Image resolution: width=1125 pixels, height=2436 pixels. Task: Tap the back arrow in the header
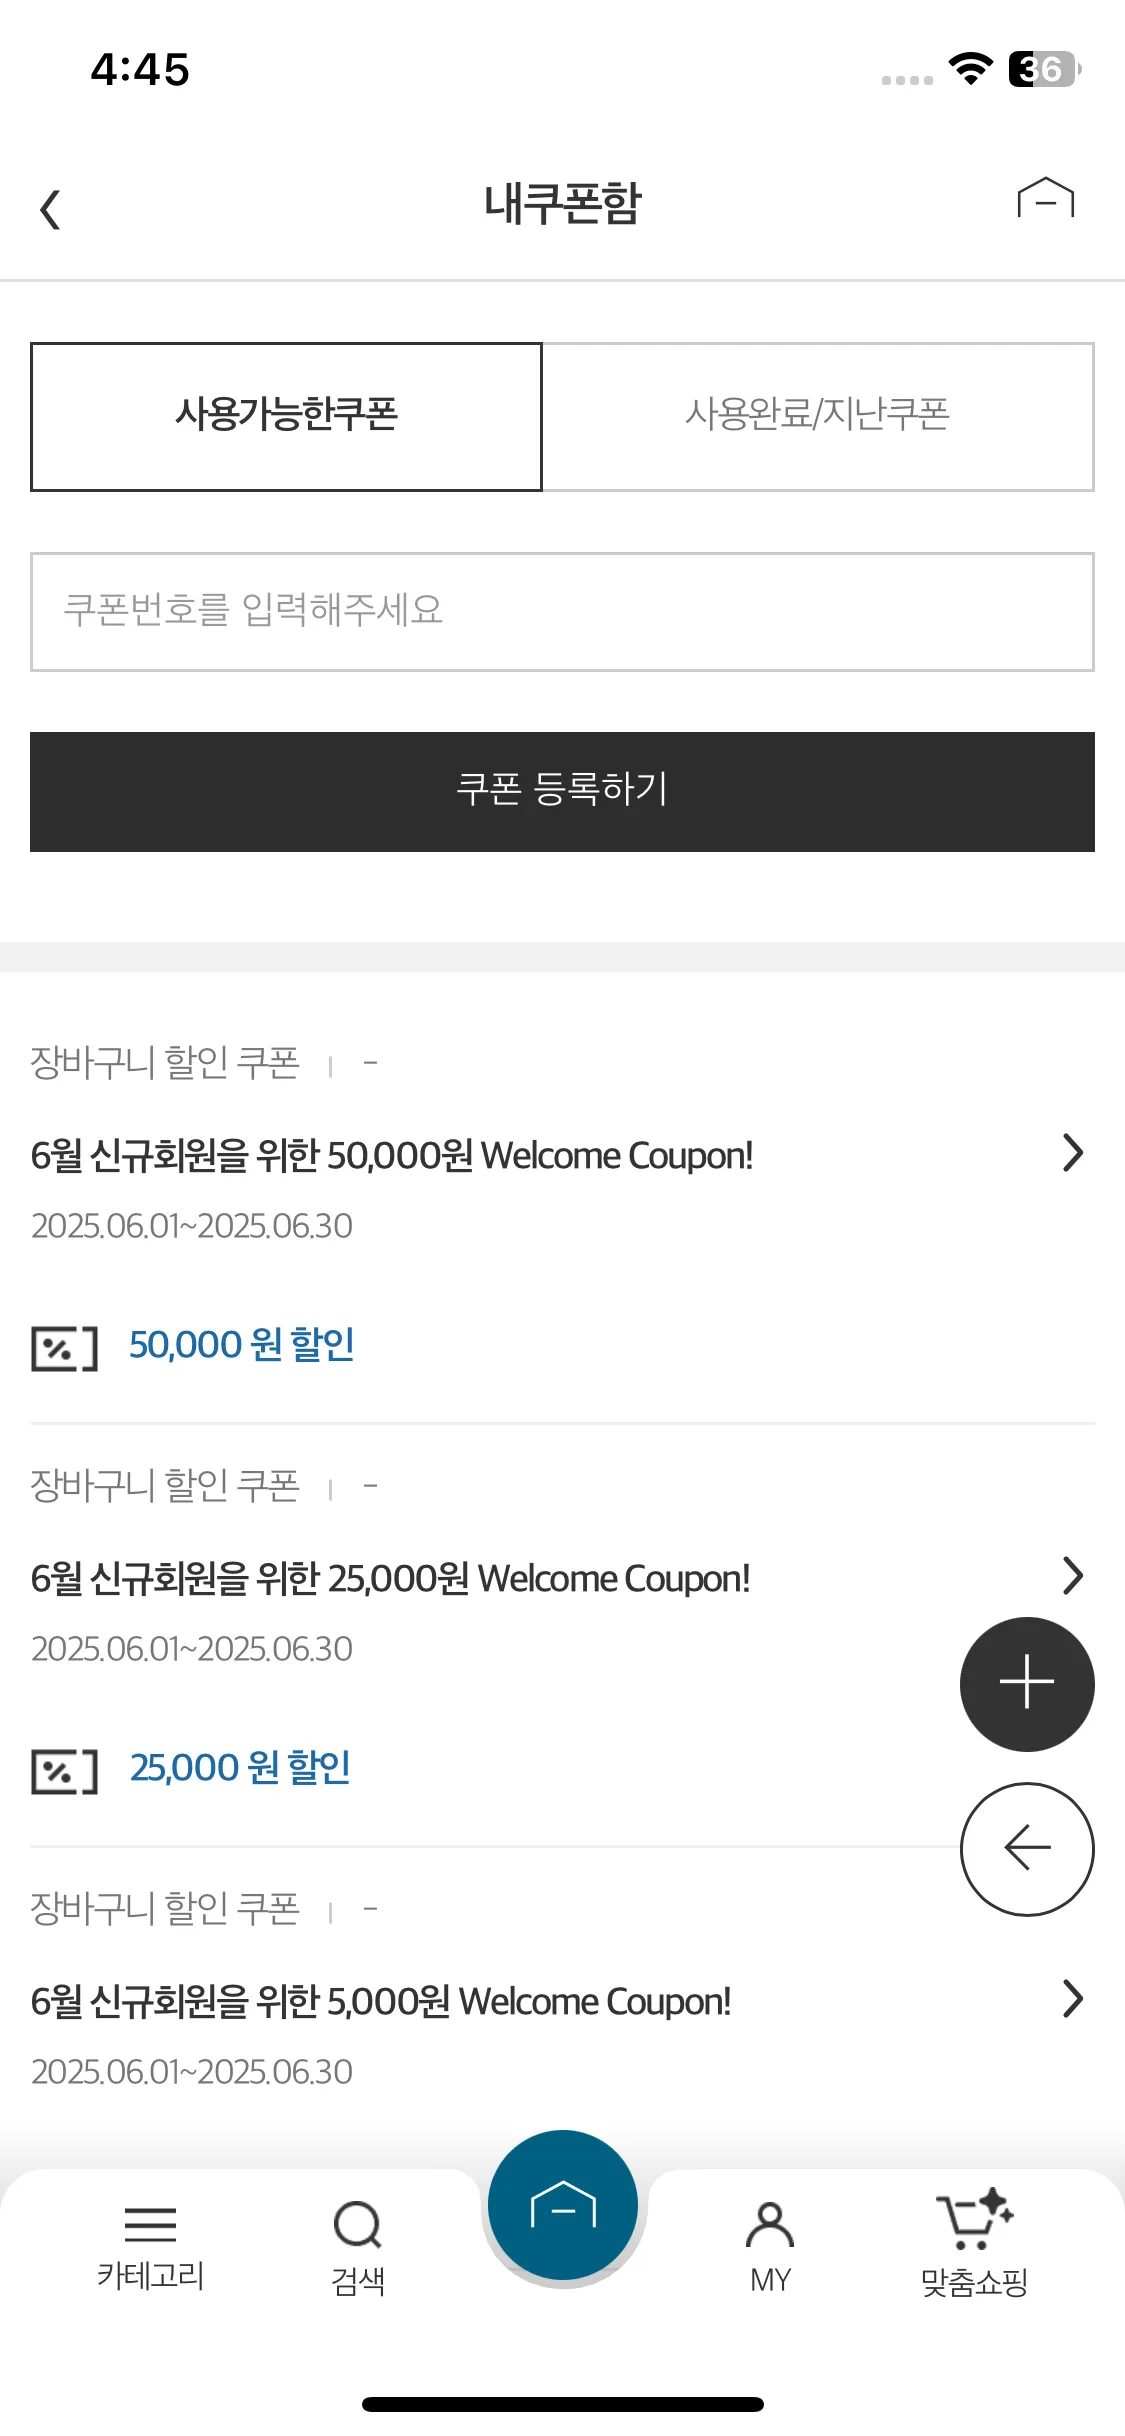50,209
